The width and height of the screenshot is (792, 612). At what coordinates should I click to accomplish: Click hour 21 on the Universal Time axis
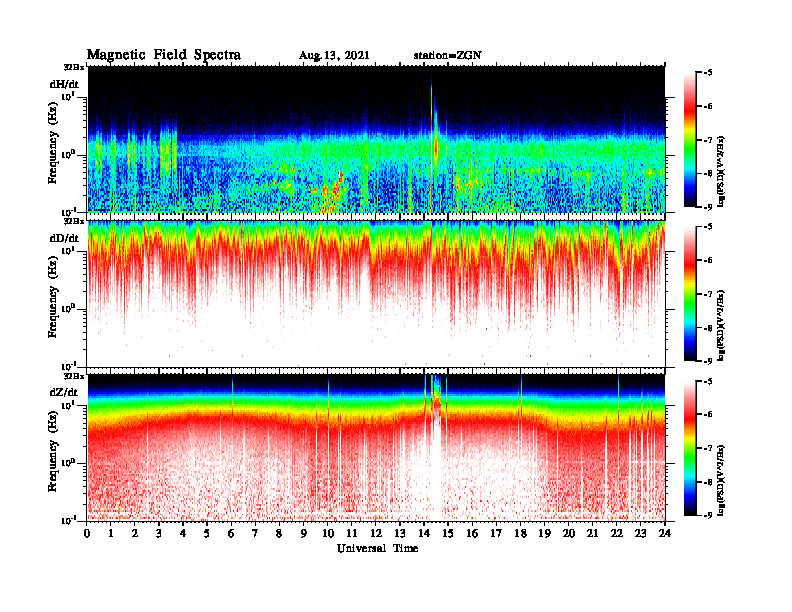592,534
